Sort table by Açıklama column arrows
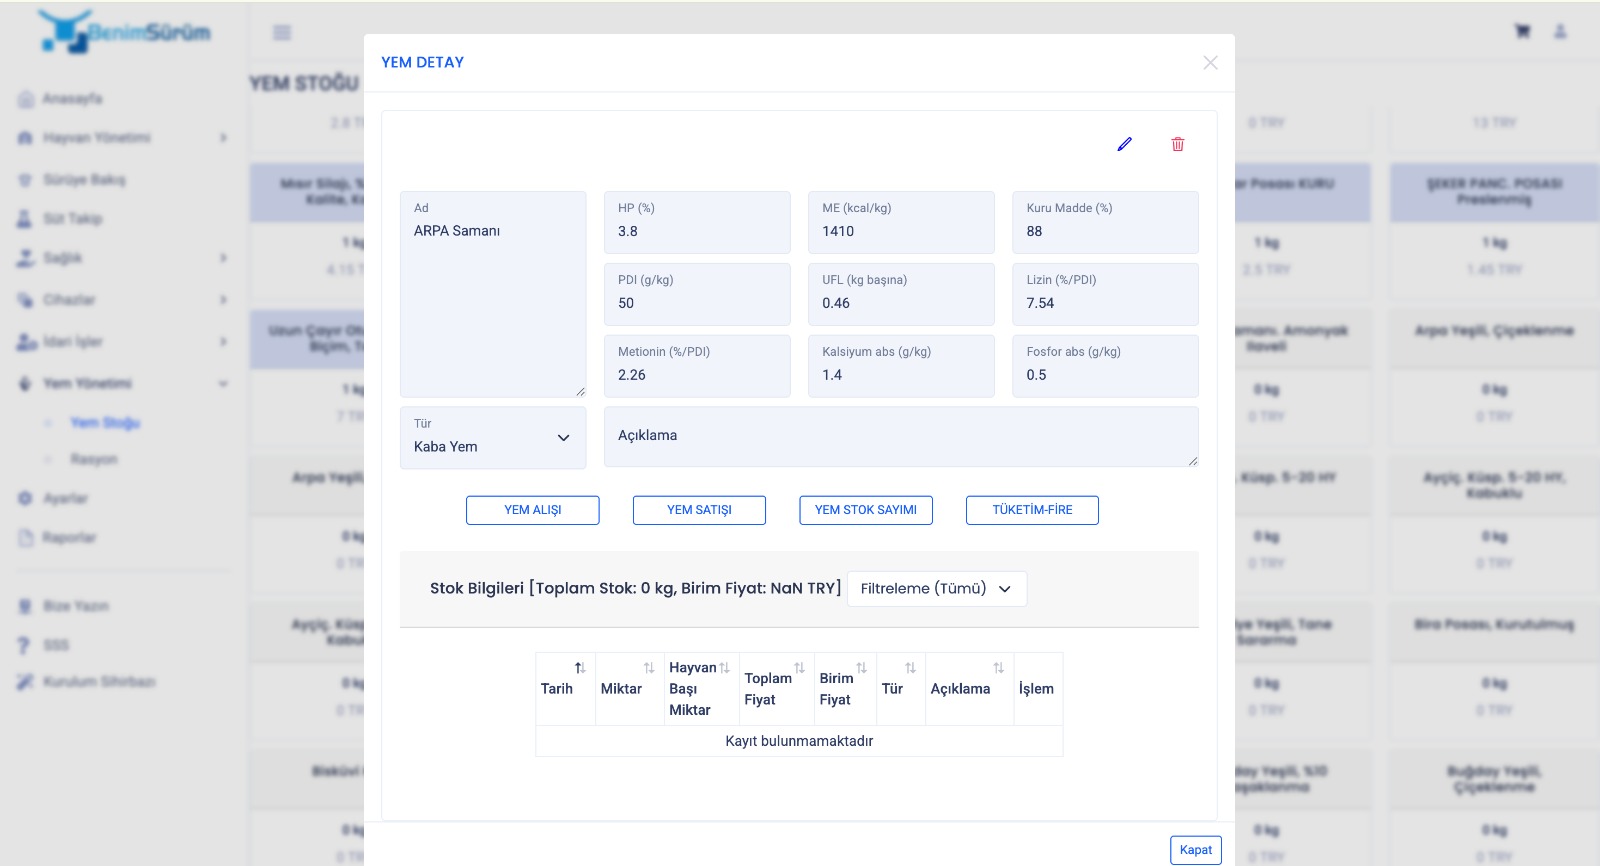The height and width of the screenshot is (866, 1600). [998, 668]
